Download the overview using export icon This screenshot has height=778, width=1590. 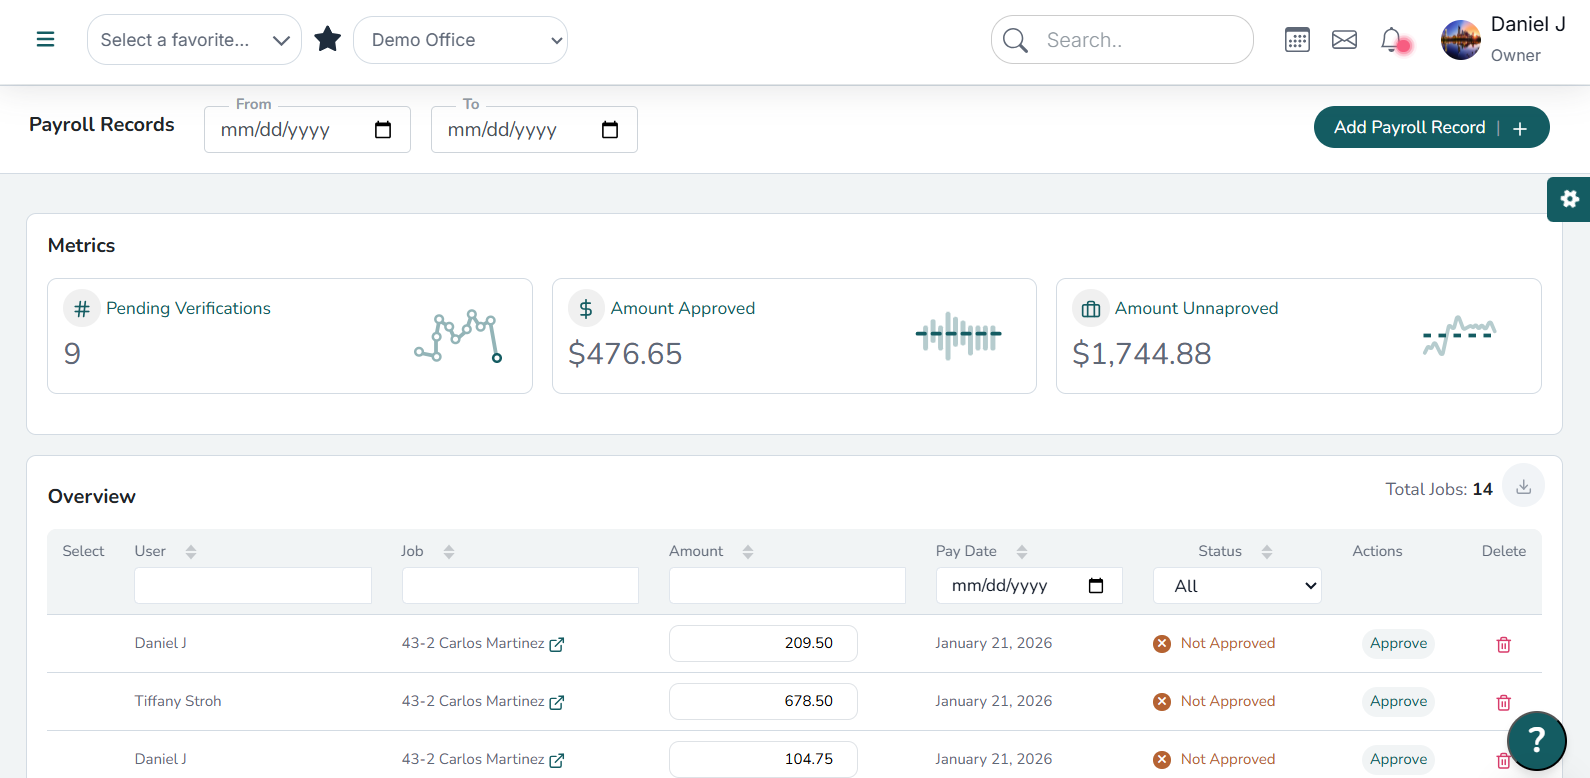click(x=1523, y=487)
